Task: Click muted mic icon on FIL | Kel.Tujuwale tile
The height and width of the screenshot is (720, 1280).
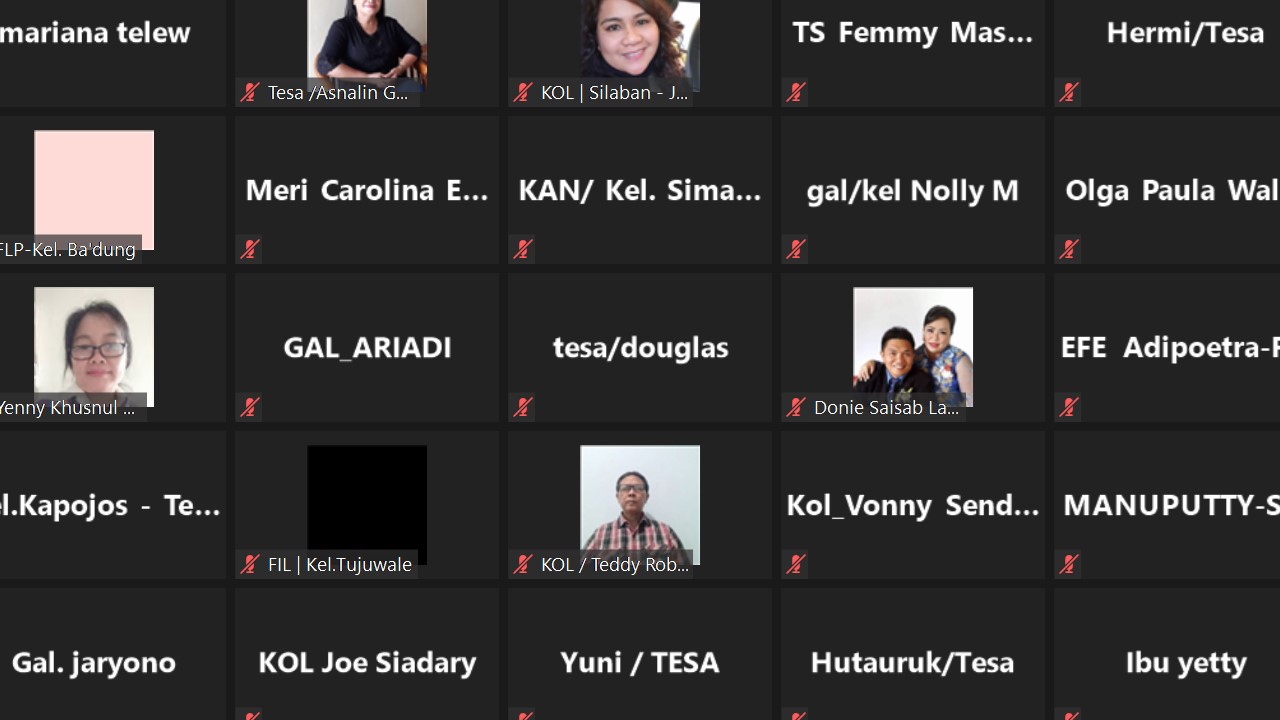Action: point(250,565)
